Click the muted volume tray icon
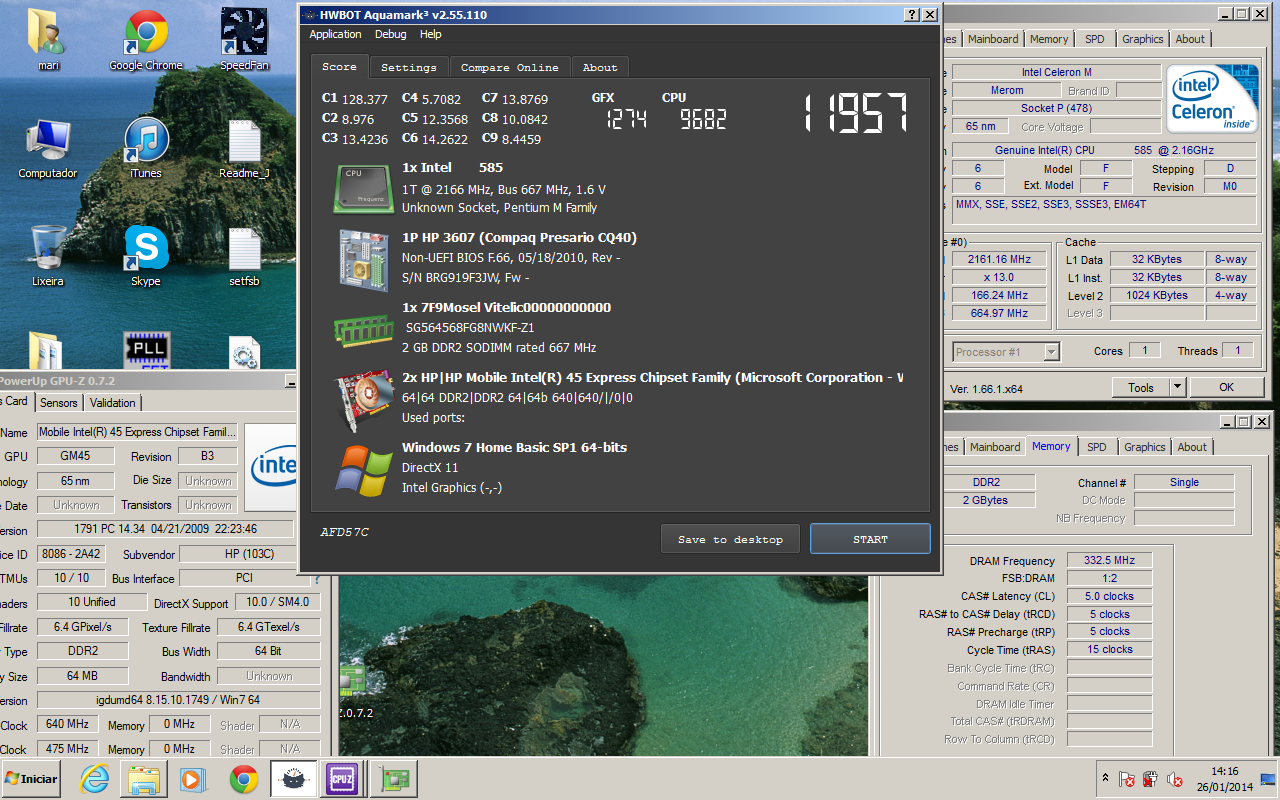1280x800 pixels. coord(1174,779)
